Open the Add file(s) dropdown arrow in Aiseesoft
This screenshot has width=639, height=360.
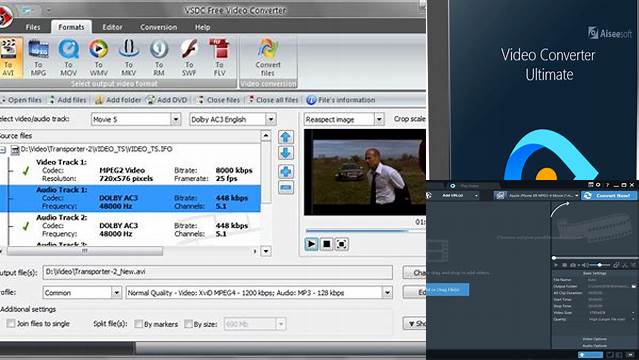[x=476, y=196]
